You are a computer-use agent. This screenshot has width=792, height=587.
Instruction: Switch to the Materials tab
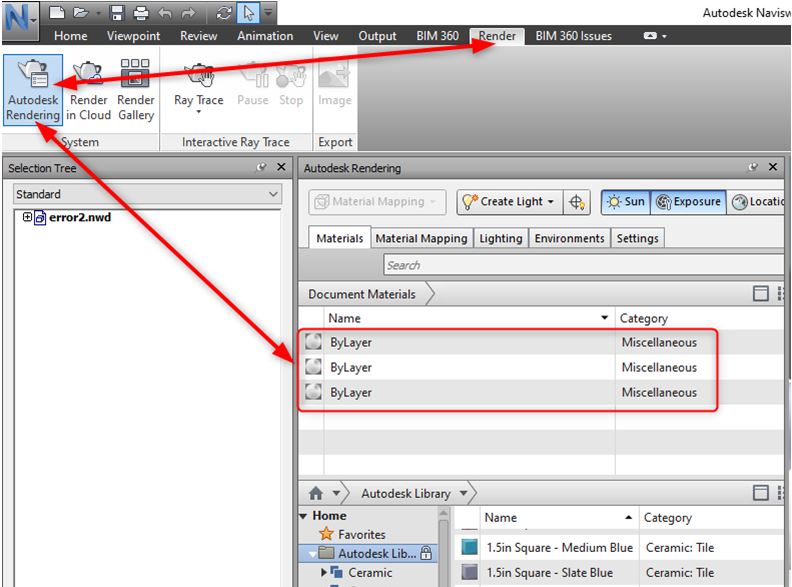[x=339, y=238]
